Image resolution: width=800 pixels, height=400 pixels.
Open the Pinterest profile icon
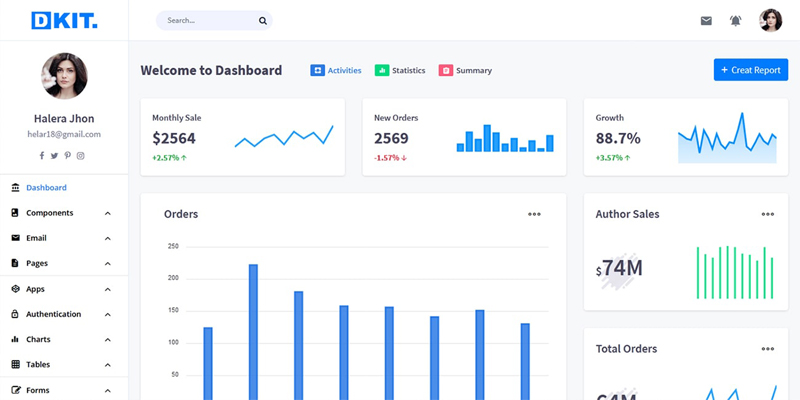click(x=67, y=156)
